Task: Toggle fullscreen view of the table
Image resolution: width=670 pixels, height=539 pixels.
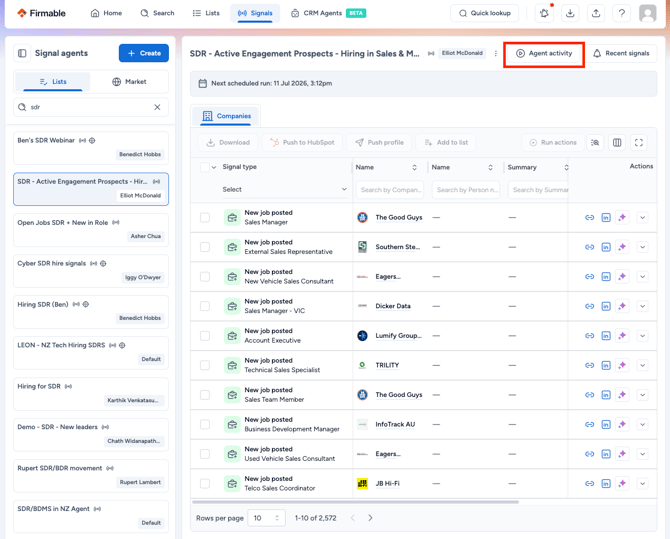Action: tap(639, 142)
